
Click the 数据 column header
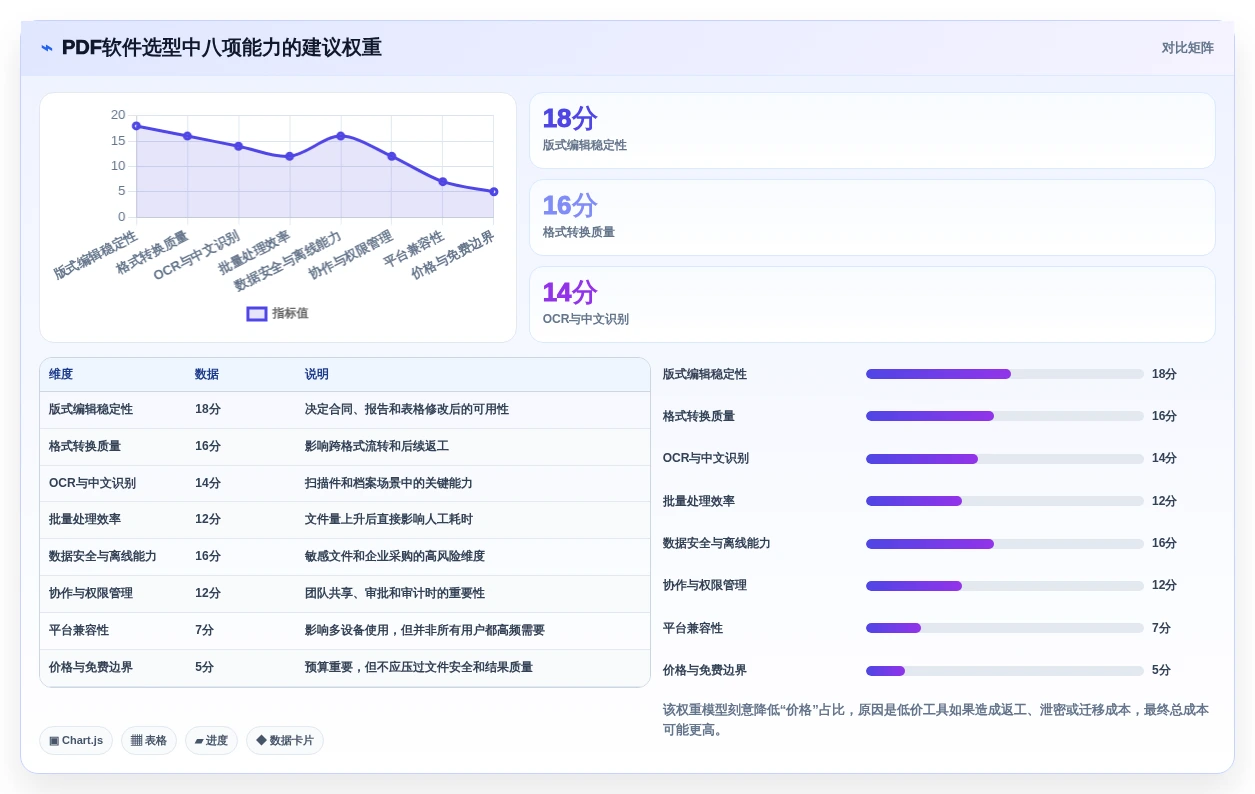207,375
